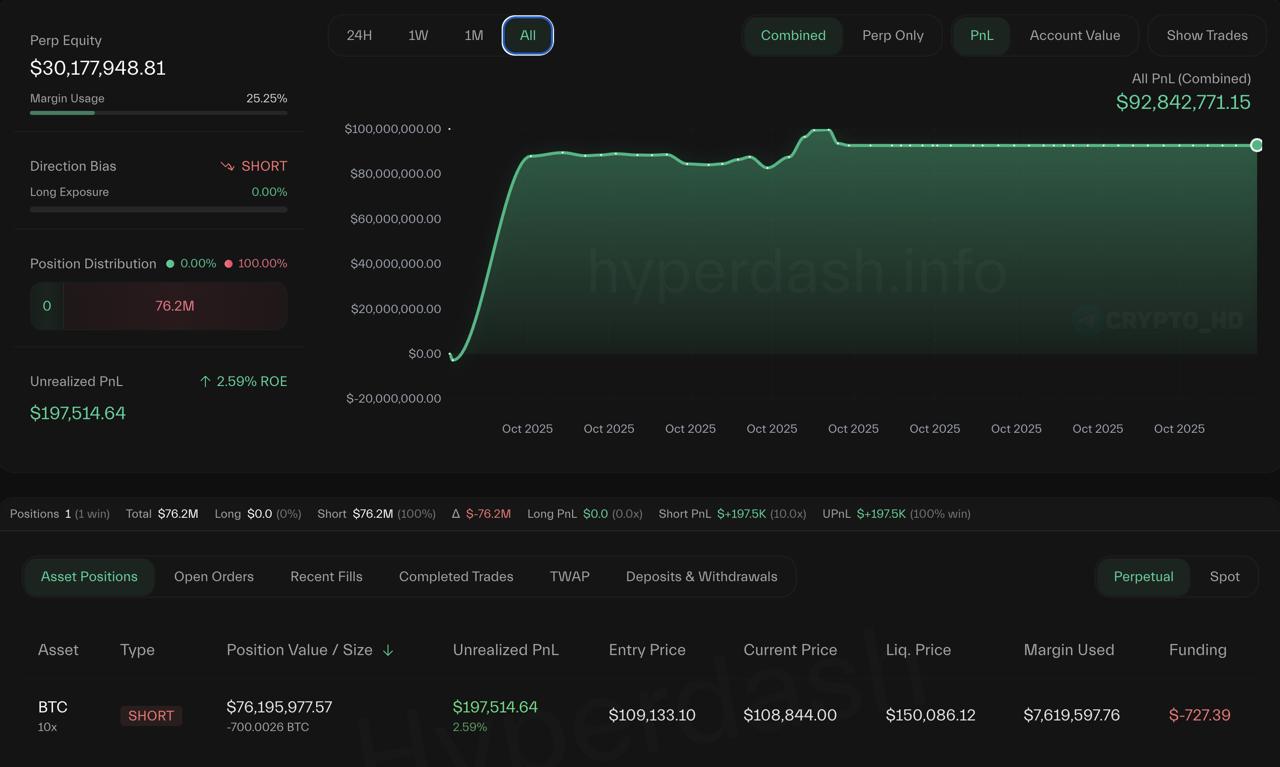Choose the 1M time range
The width and height of the screenshot is (1280, 767).
click(x=474, y=35)
